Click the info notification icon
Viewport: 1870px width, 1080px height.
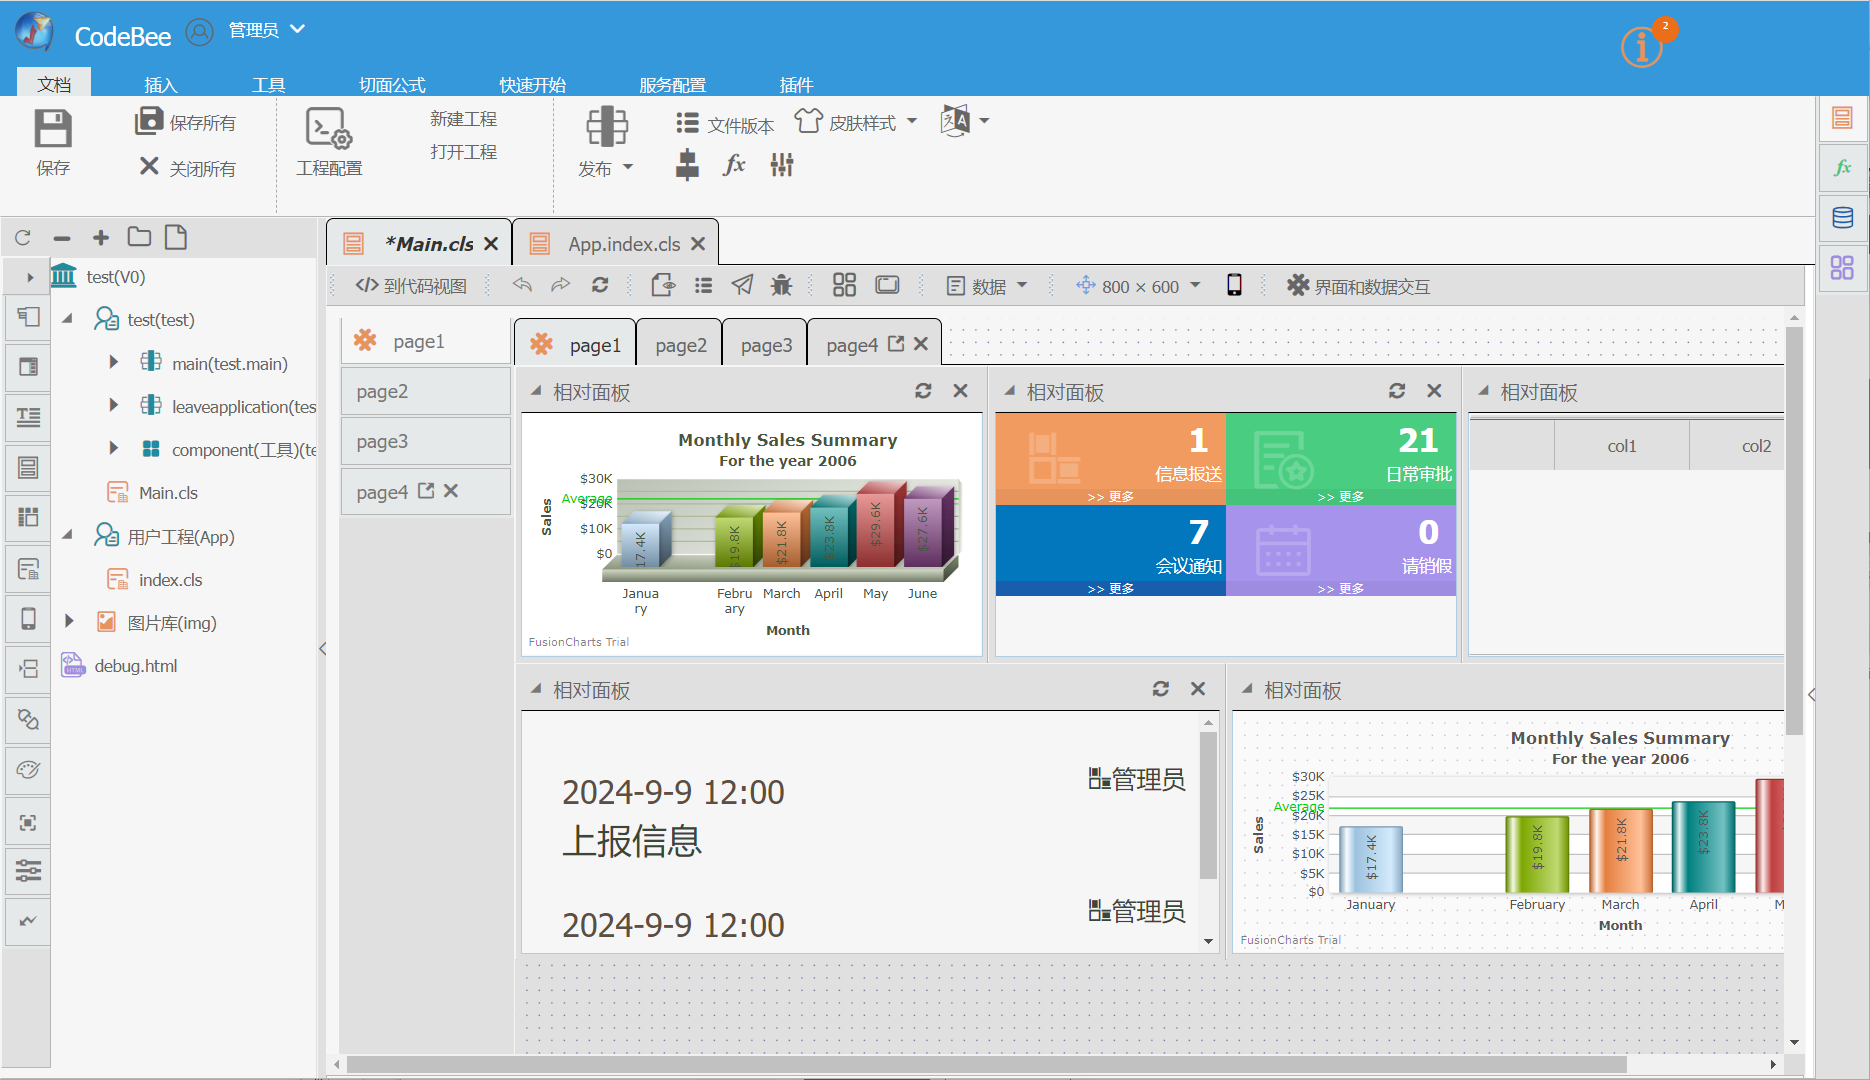(x=1641, y=47)
